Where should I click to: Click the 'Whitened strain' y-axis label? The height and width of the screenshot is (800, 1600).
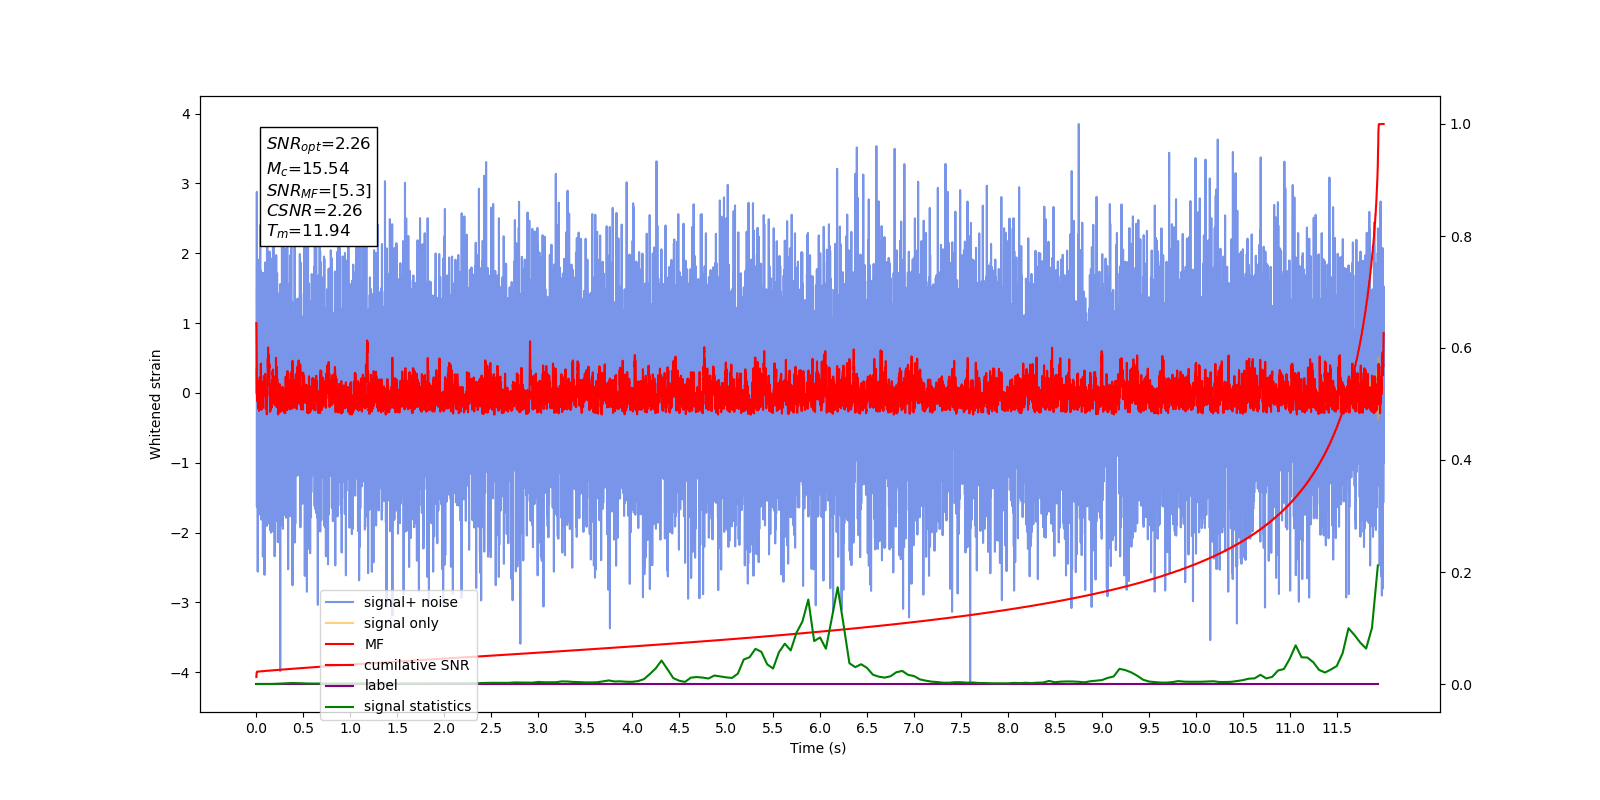[x=155, y=404]
